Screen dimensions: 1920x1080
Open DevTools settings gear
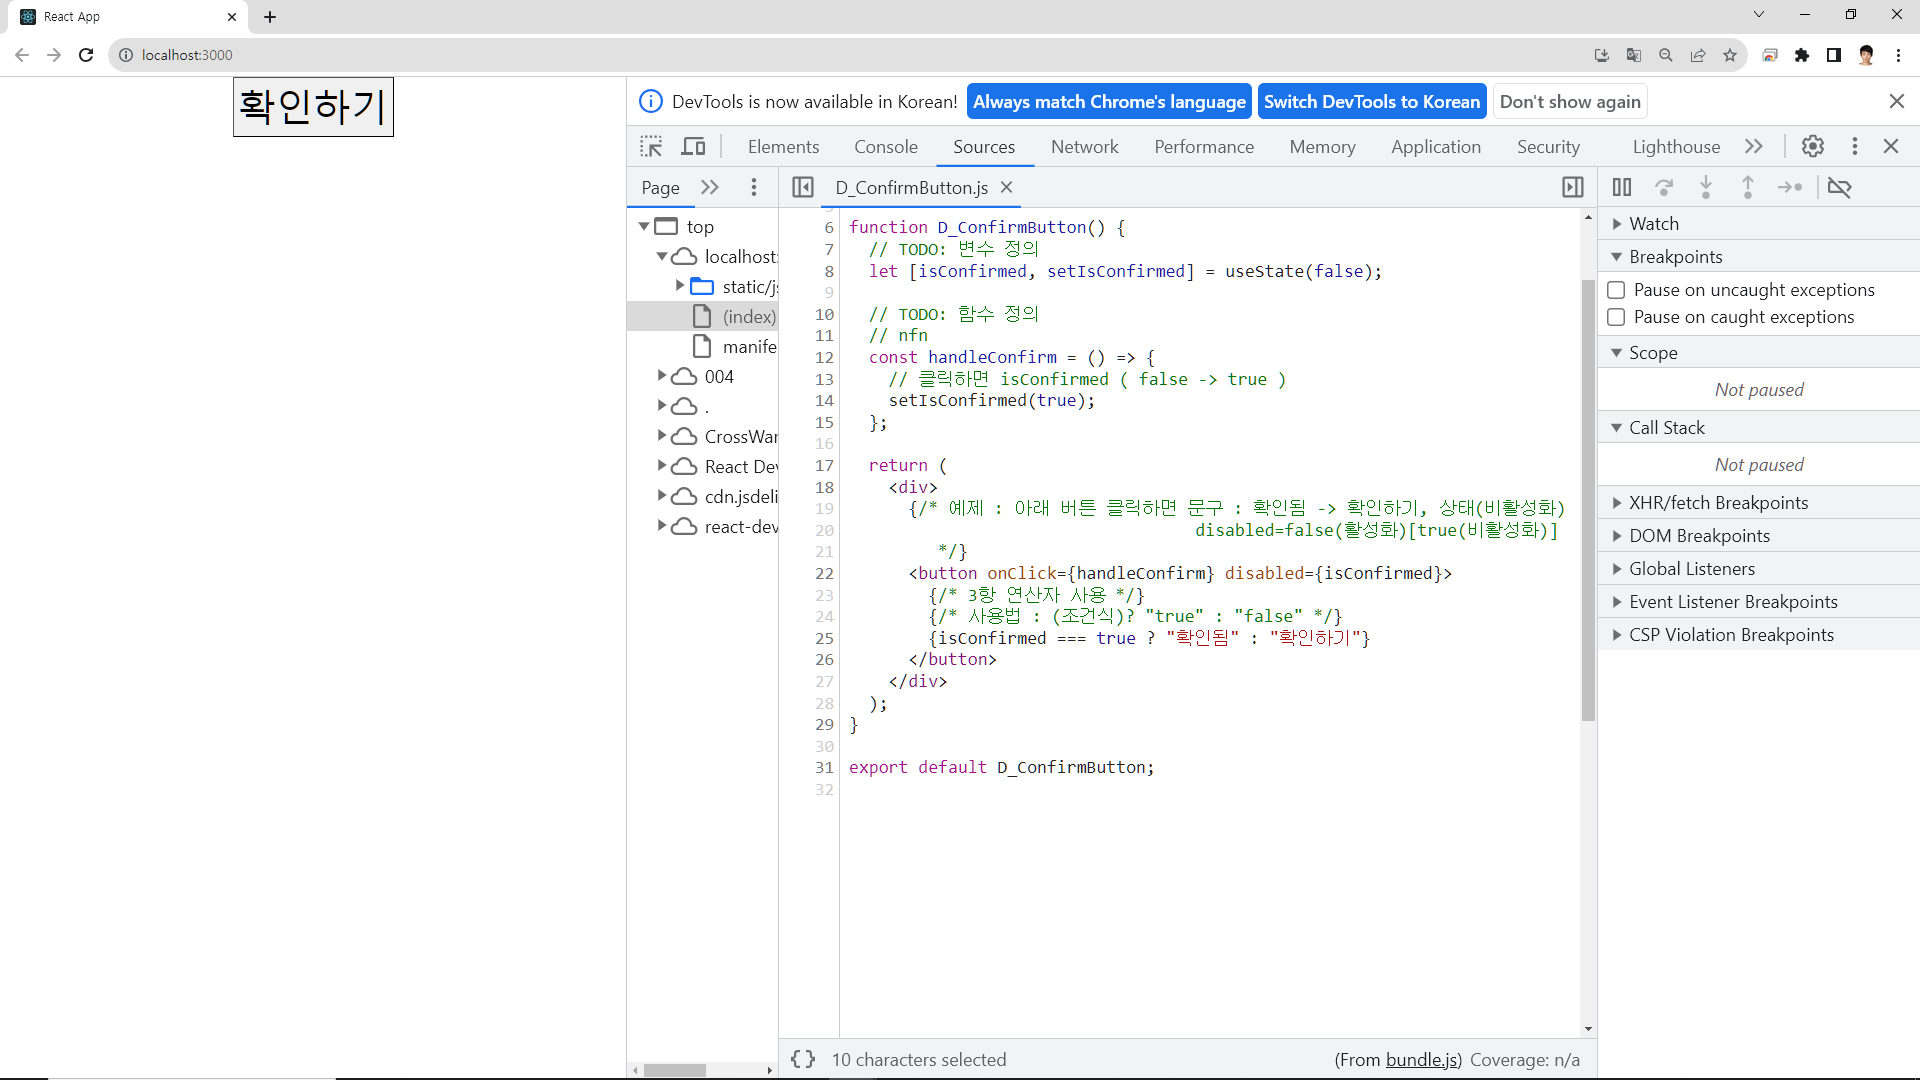1812,146
